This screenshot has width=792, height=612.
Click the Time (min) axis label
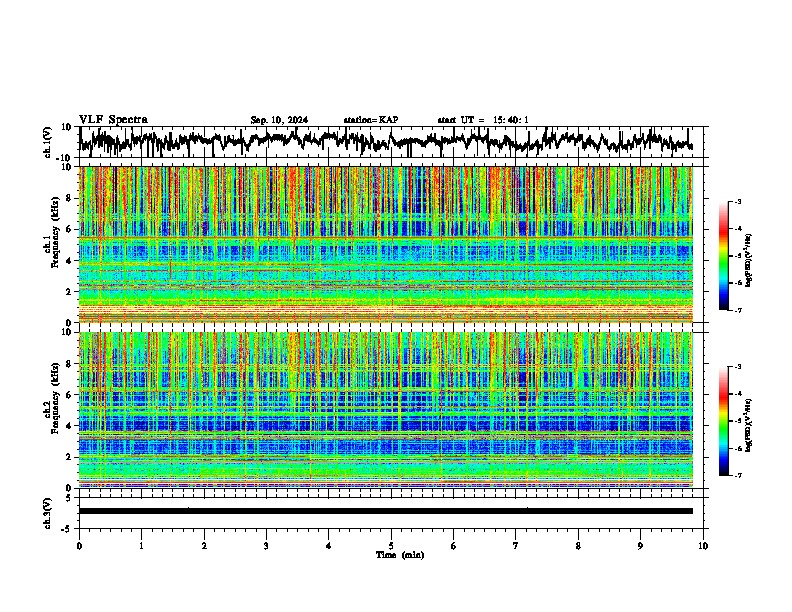pyautogui.click(x=400, y=555)
